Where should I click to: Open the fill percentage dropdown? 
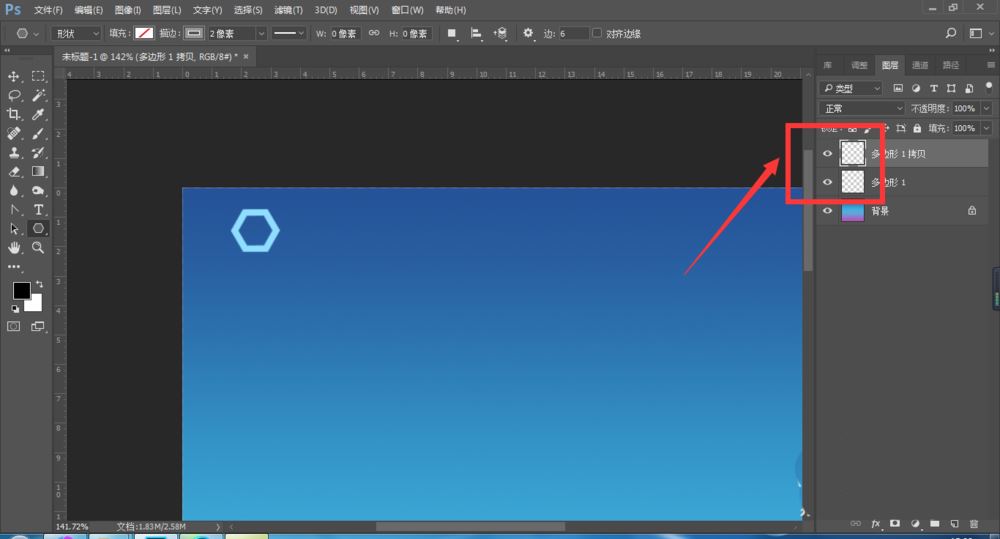987,128
